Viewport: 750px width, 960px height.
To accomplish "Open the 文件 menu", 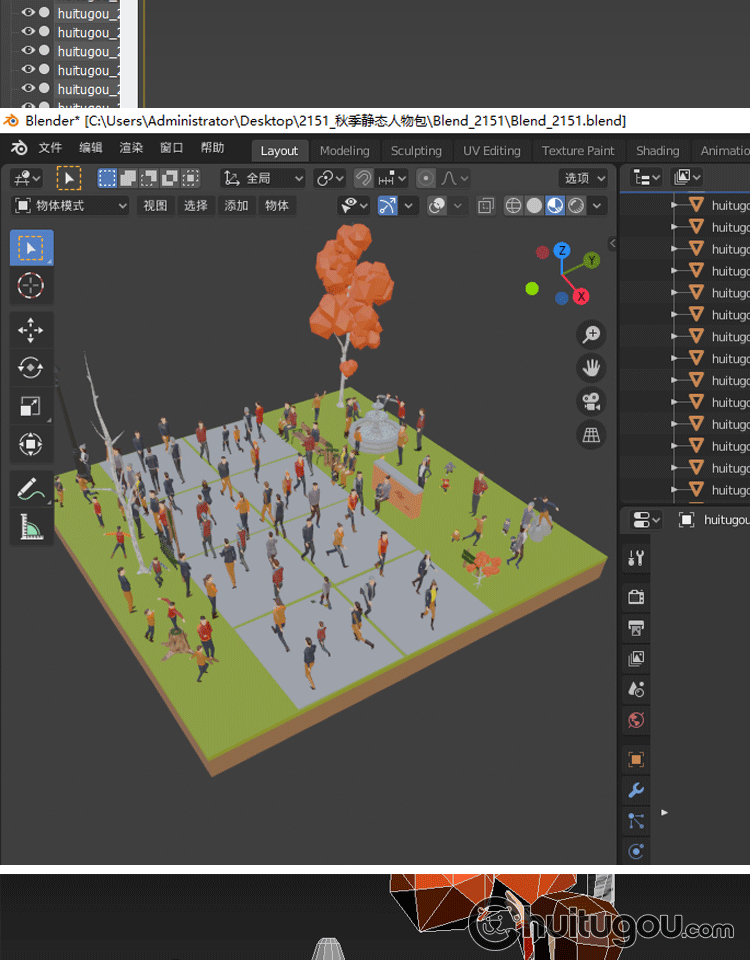I will pyautogui.click(x=50, y=148).
